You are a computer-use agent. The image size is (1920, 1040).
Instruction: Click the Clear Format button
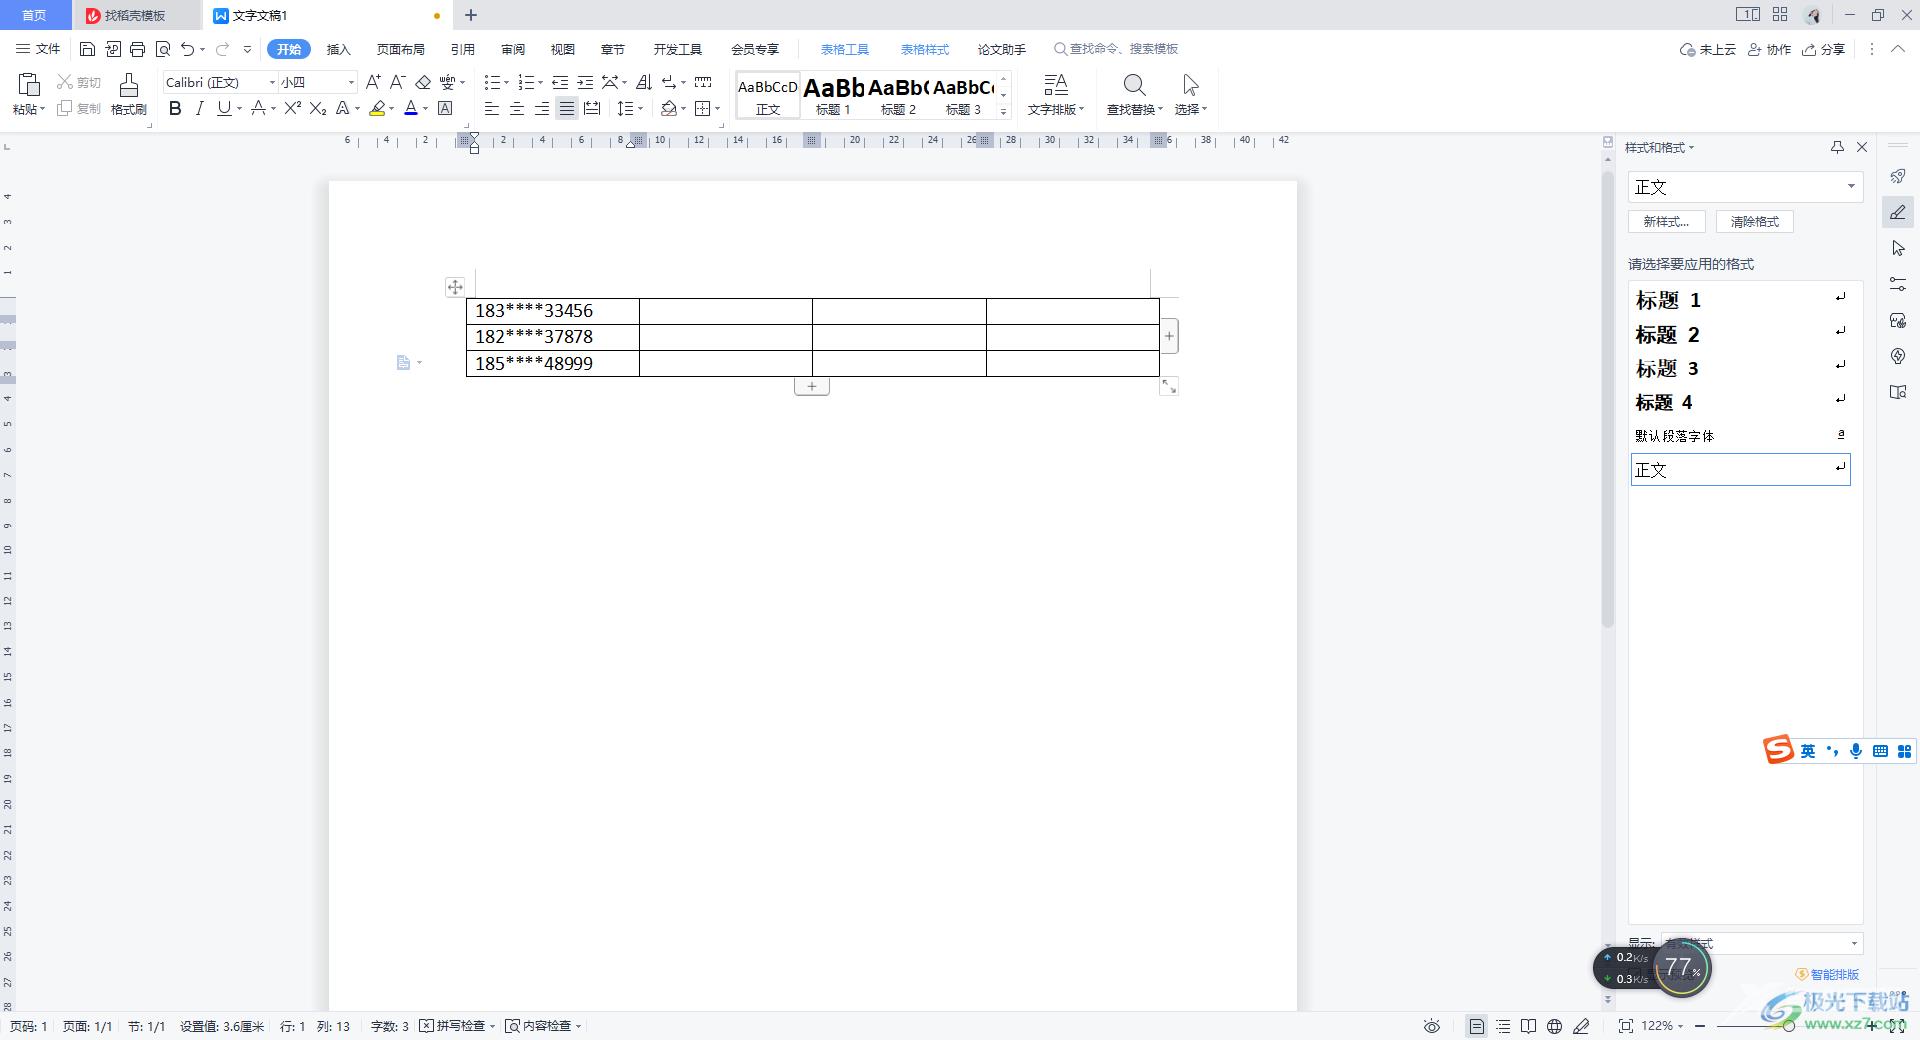(1755, 222)
